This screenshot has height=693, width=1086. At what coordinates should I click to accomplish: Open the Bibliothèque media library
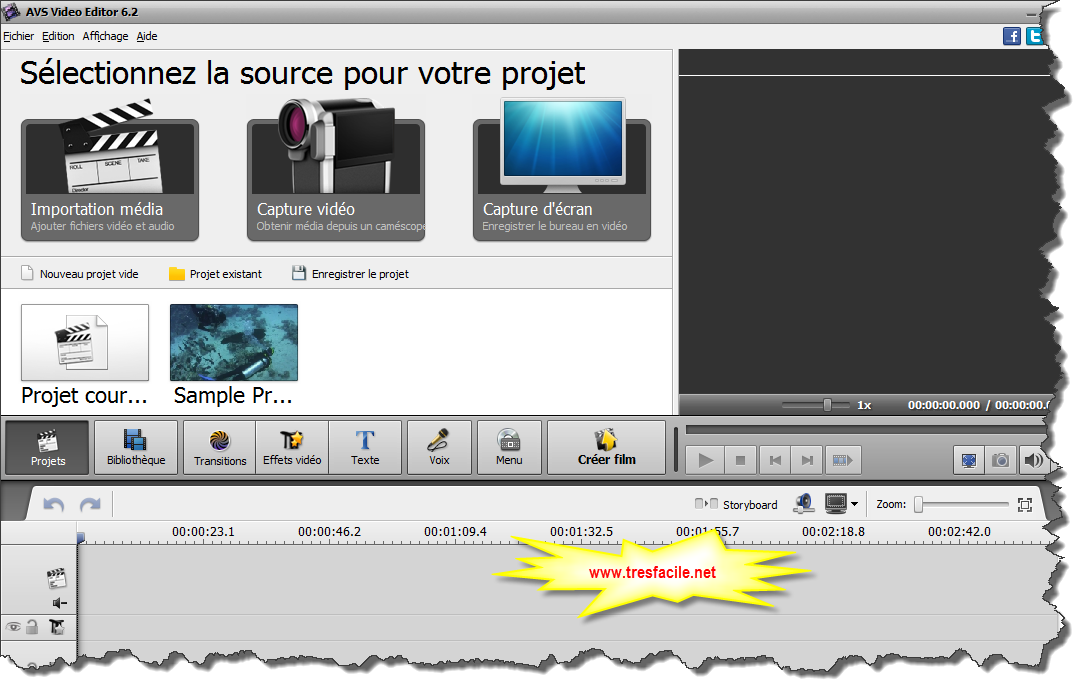pos(136,448)
